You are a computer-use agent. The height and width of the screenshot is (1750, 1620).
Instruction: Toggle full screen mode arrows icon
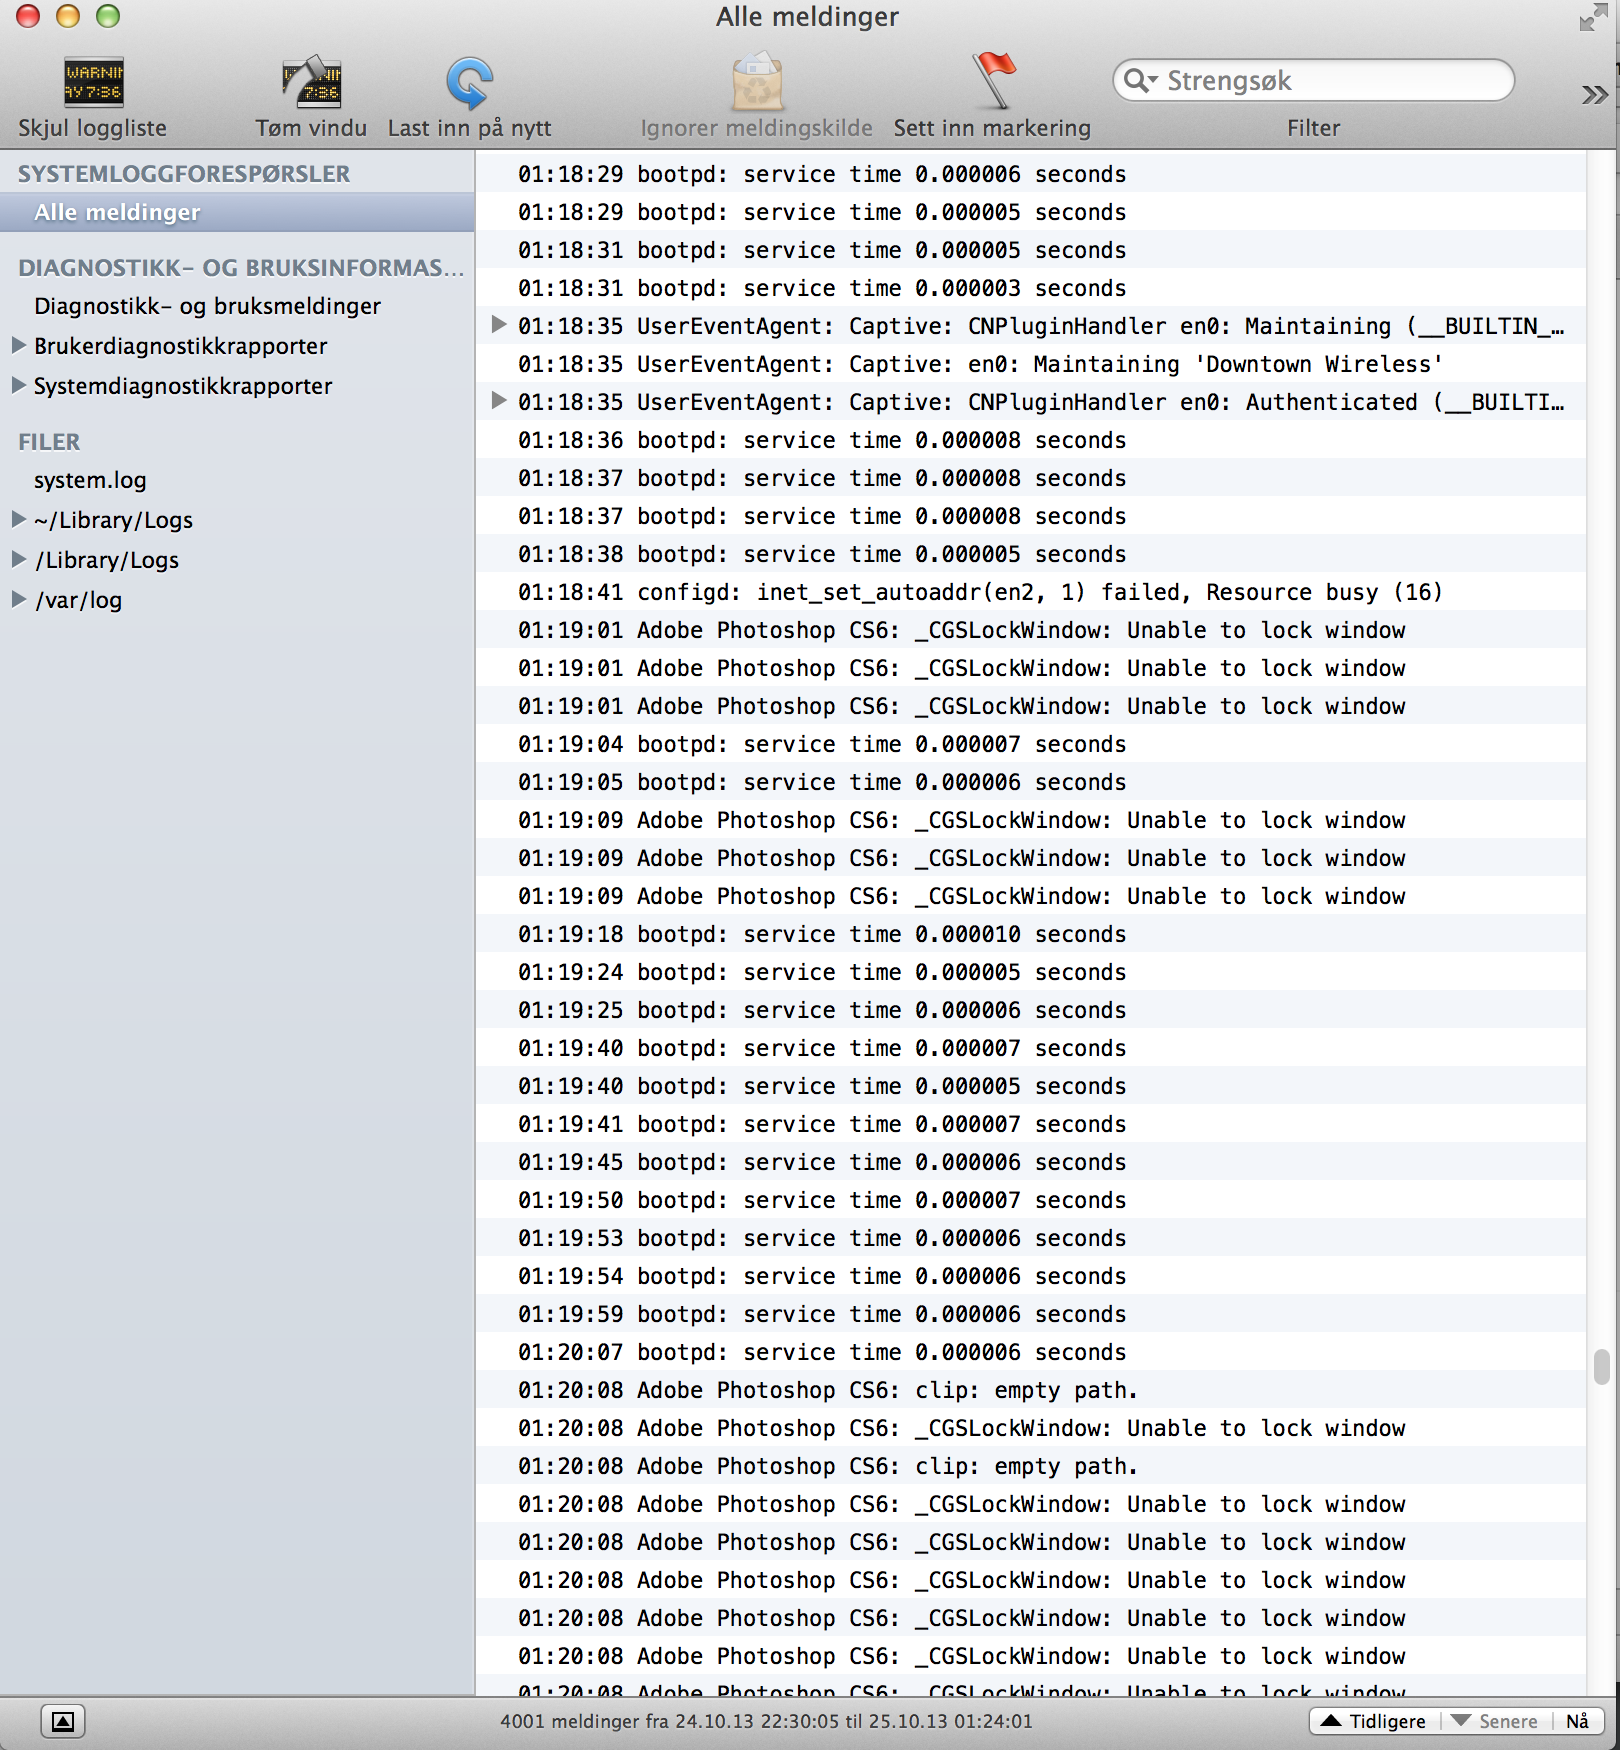click(1593, 17)
